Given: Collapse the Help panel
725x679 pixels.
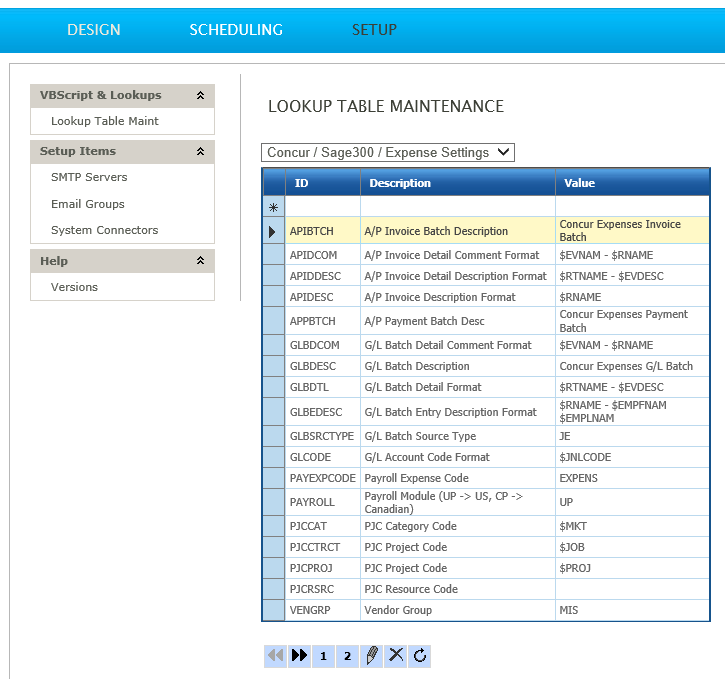Looking at the screenshot, I should pos(200,261).
